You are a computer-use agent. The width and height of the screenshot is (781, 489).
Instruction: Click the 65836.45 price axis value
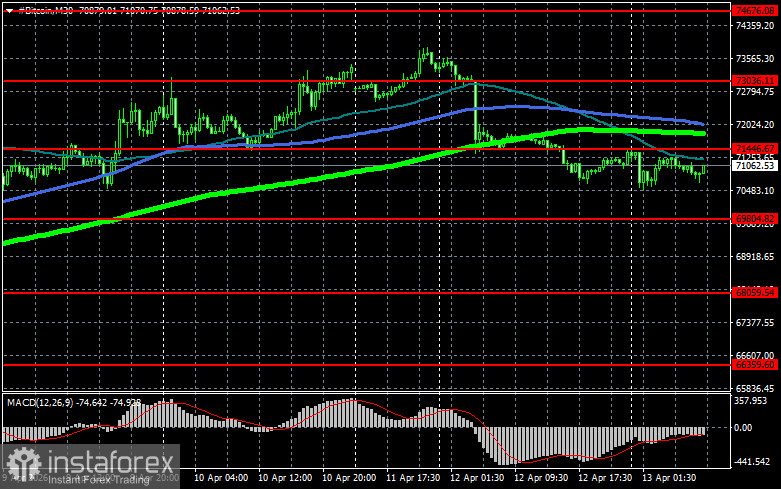[755, 388]
